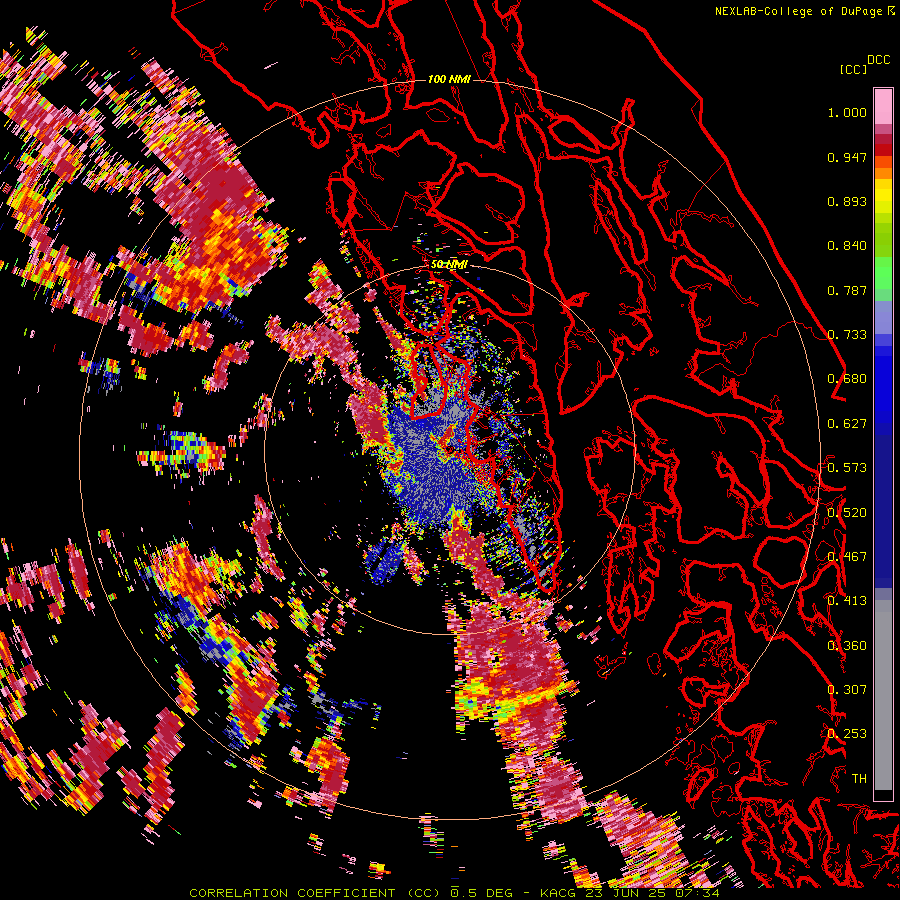The height and width of the screenshot is (900, 900).
Task: Pick the bright green segment of the color bar
Action: pos(883,273)
